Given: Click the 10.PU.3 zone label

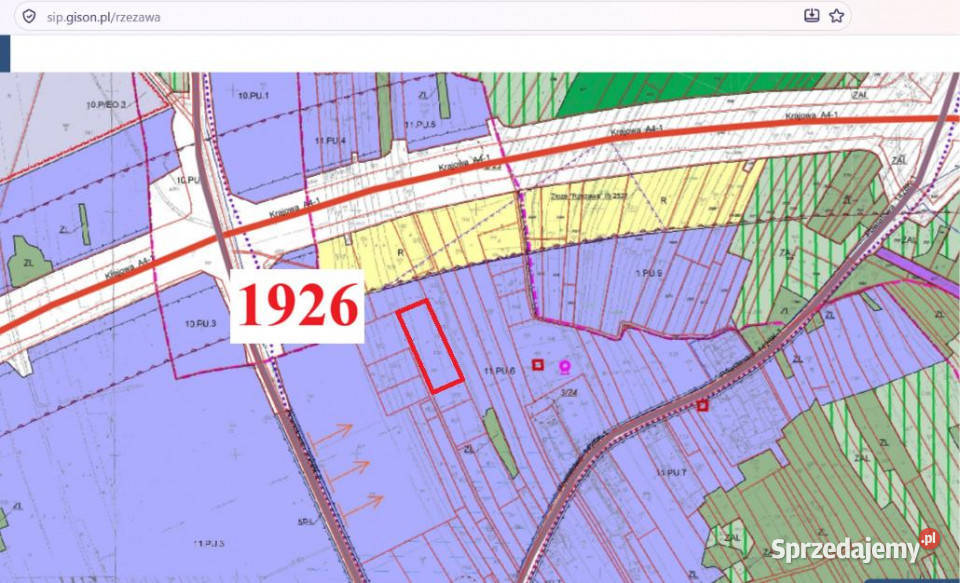Looking at the screenshot, I should [200, 323].
